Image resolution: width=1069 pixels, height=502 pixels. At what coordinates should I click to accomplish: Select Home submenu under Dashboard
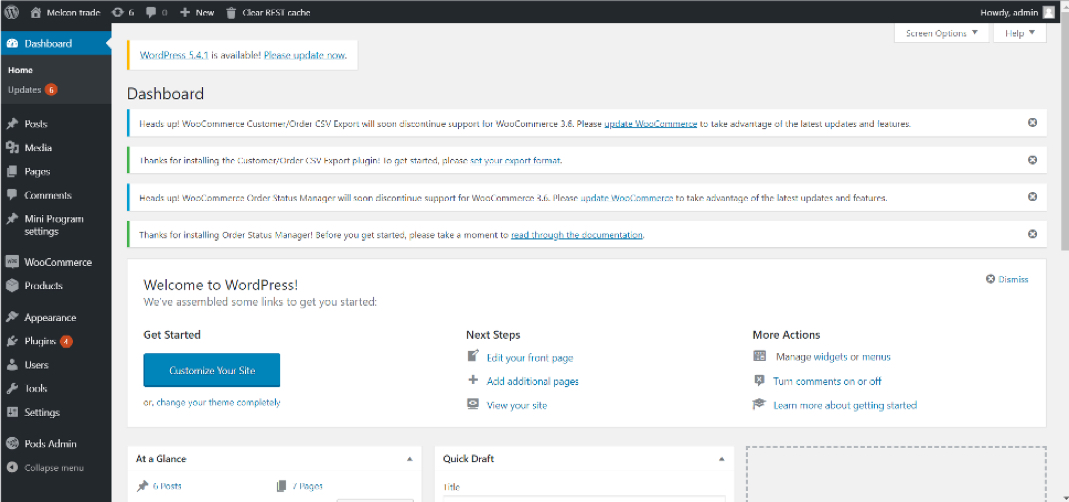(x=20, y=70)
